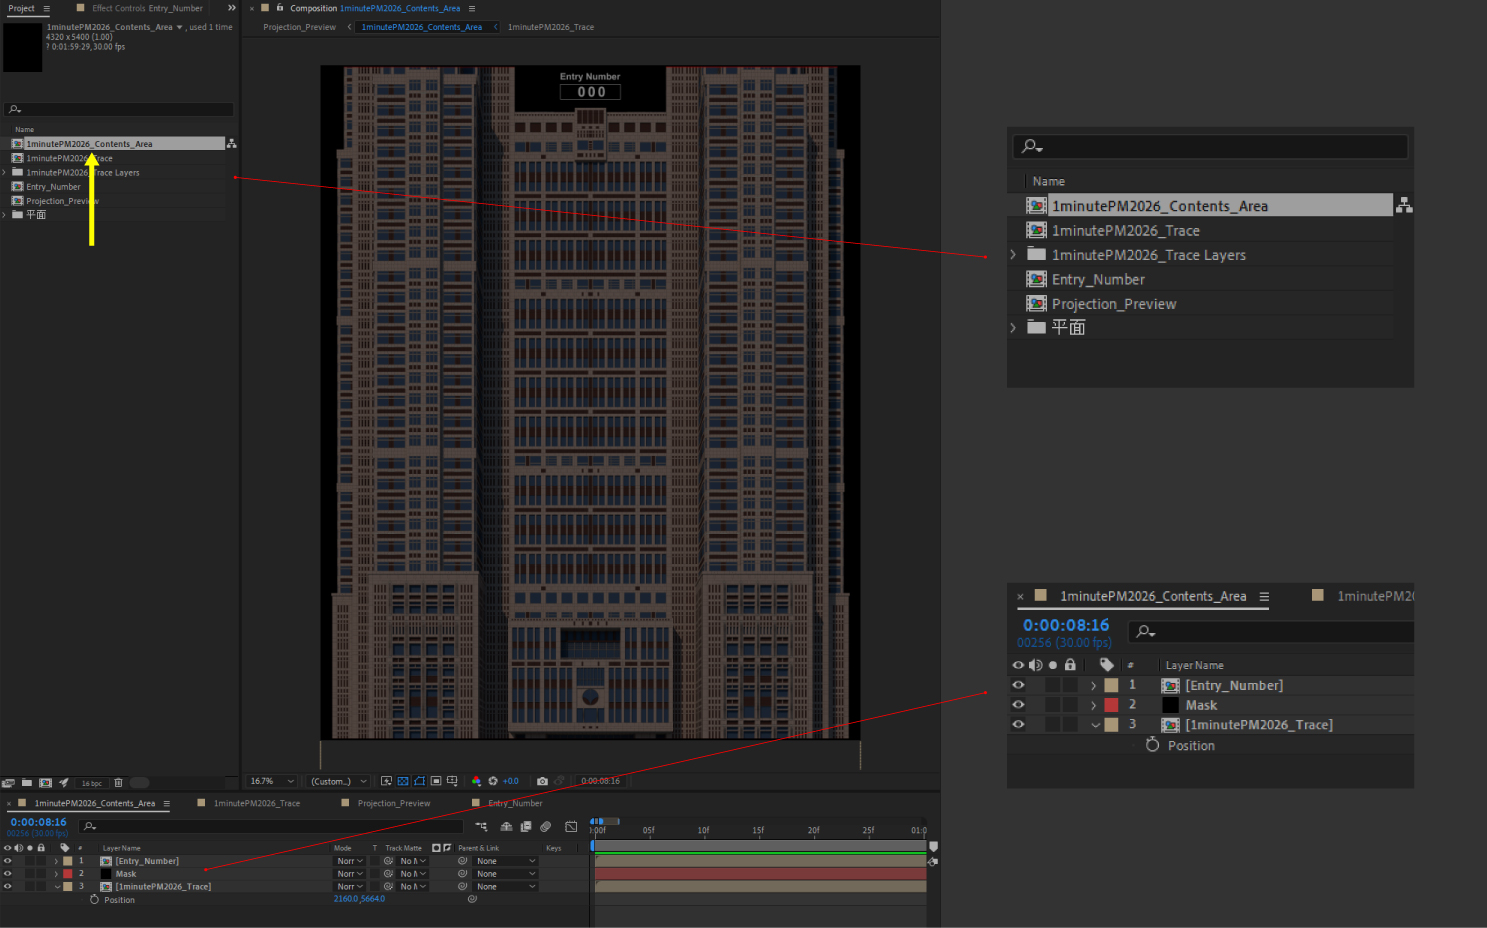The width and height of the screenshot is (1487, 928).
Task: Click the 16 bpc color depth button
Action: [92, 783]
